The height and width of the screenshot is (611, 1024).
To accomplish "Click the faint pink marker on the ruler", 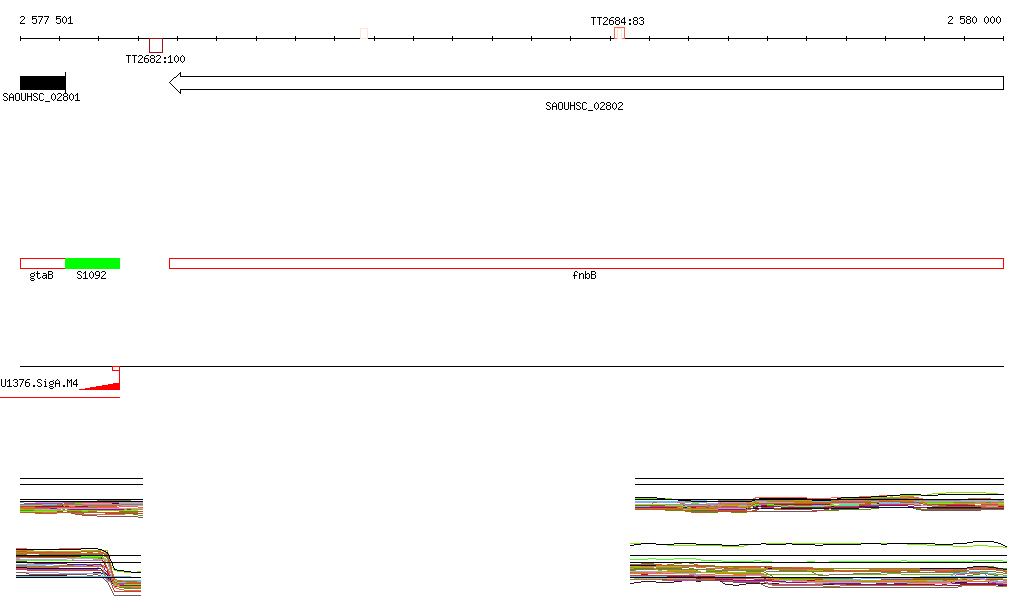I will click(364, 33).
